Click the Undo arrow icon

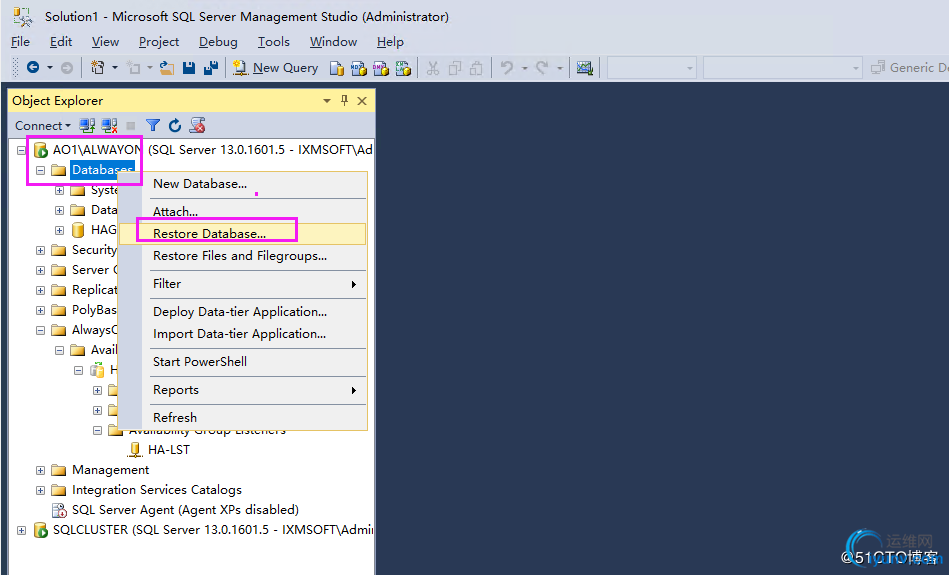point(507,68)
